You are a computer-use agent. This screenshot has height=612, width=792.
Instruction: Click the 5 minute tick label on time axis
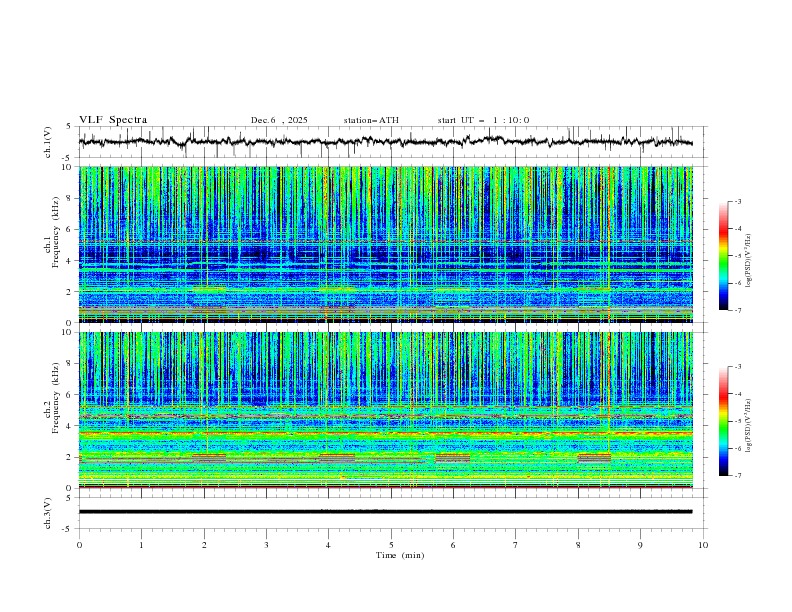pyautogui.click(x=391, y=545)
